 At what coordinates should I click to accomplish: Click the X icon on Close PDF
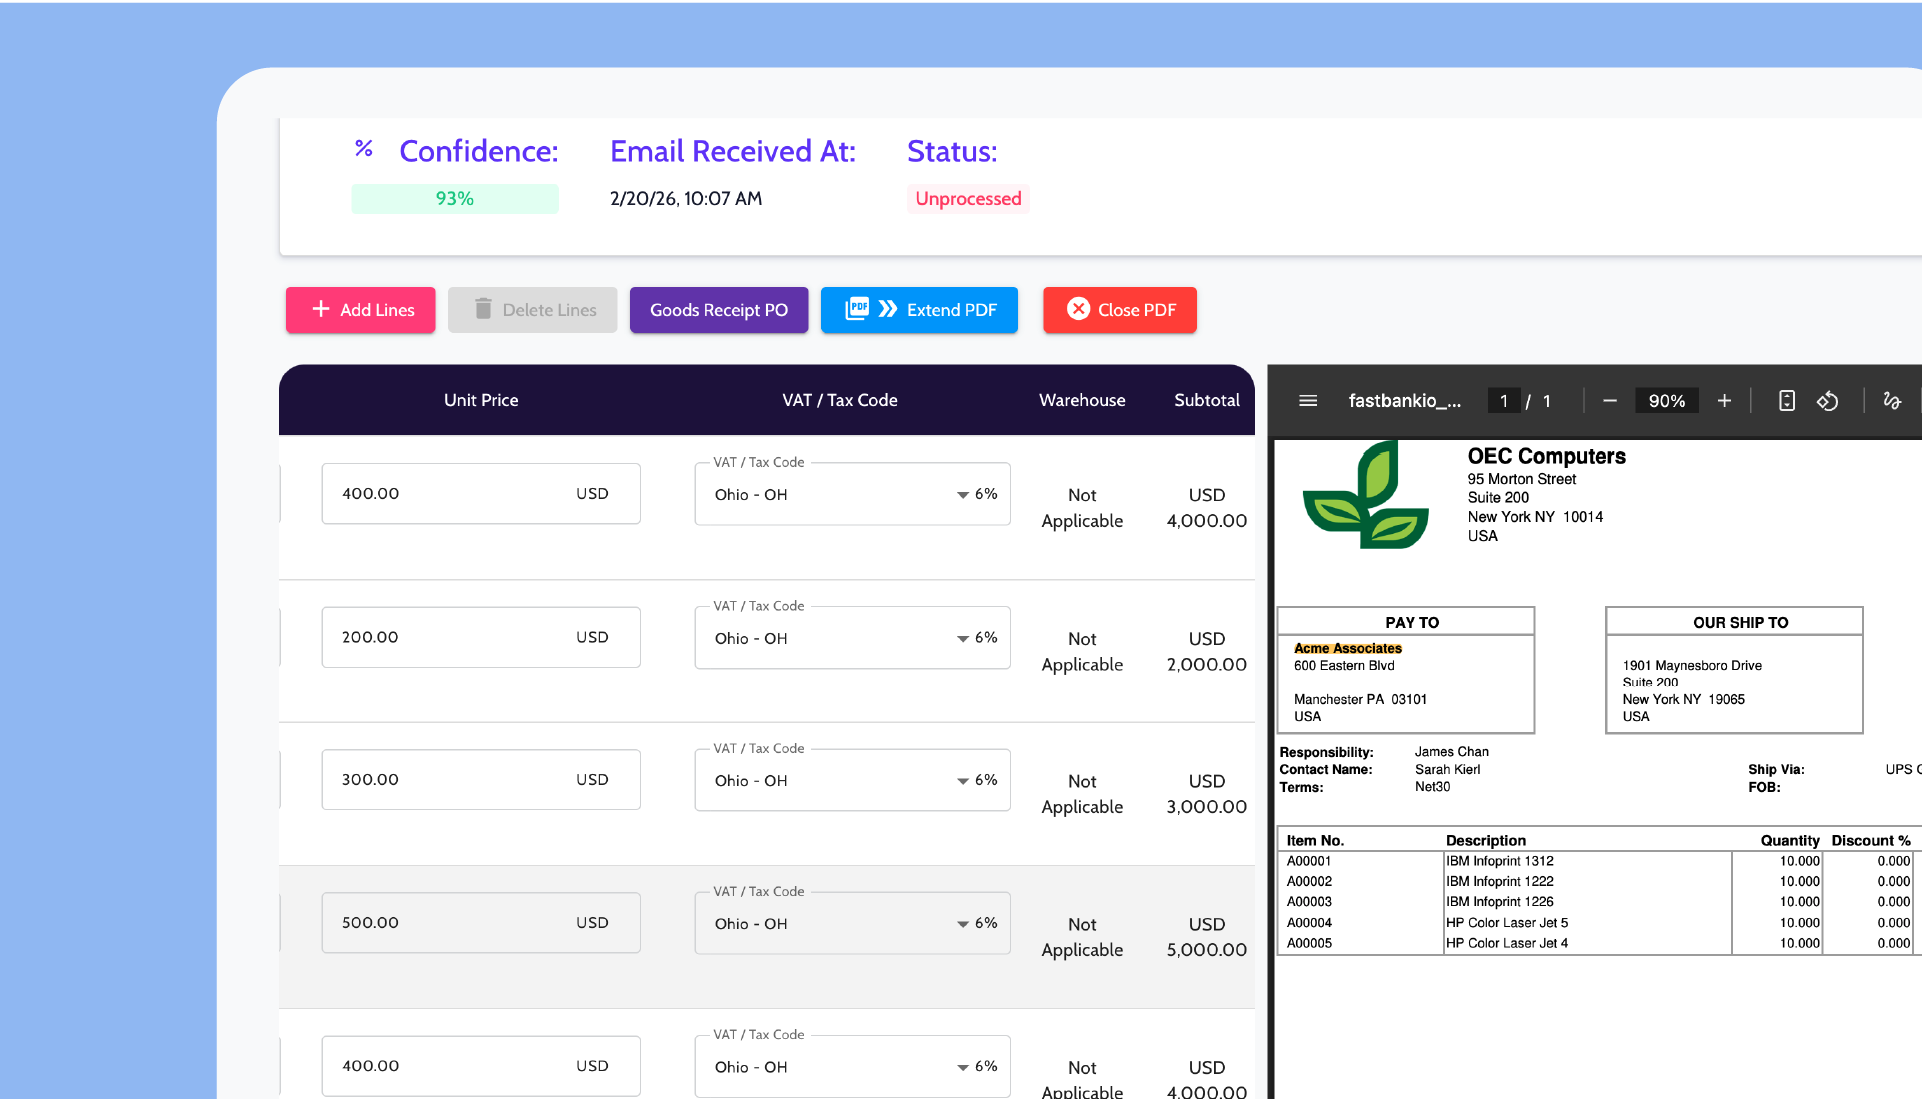(x=1078, y=309)
